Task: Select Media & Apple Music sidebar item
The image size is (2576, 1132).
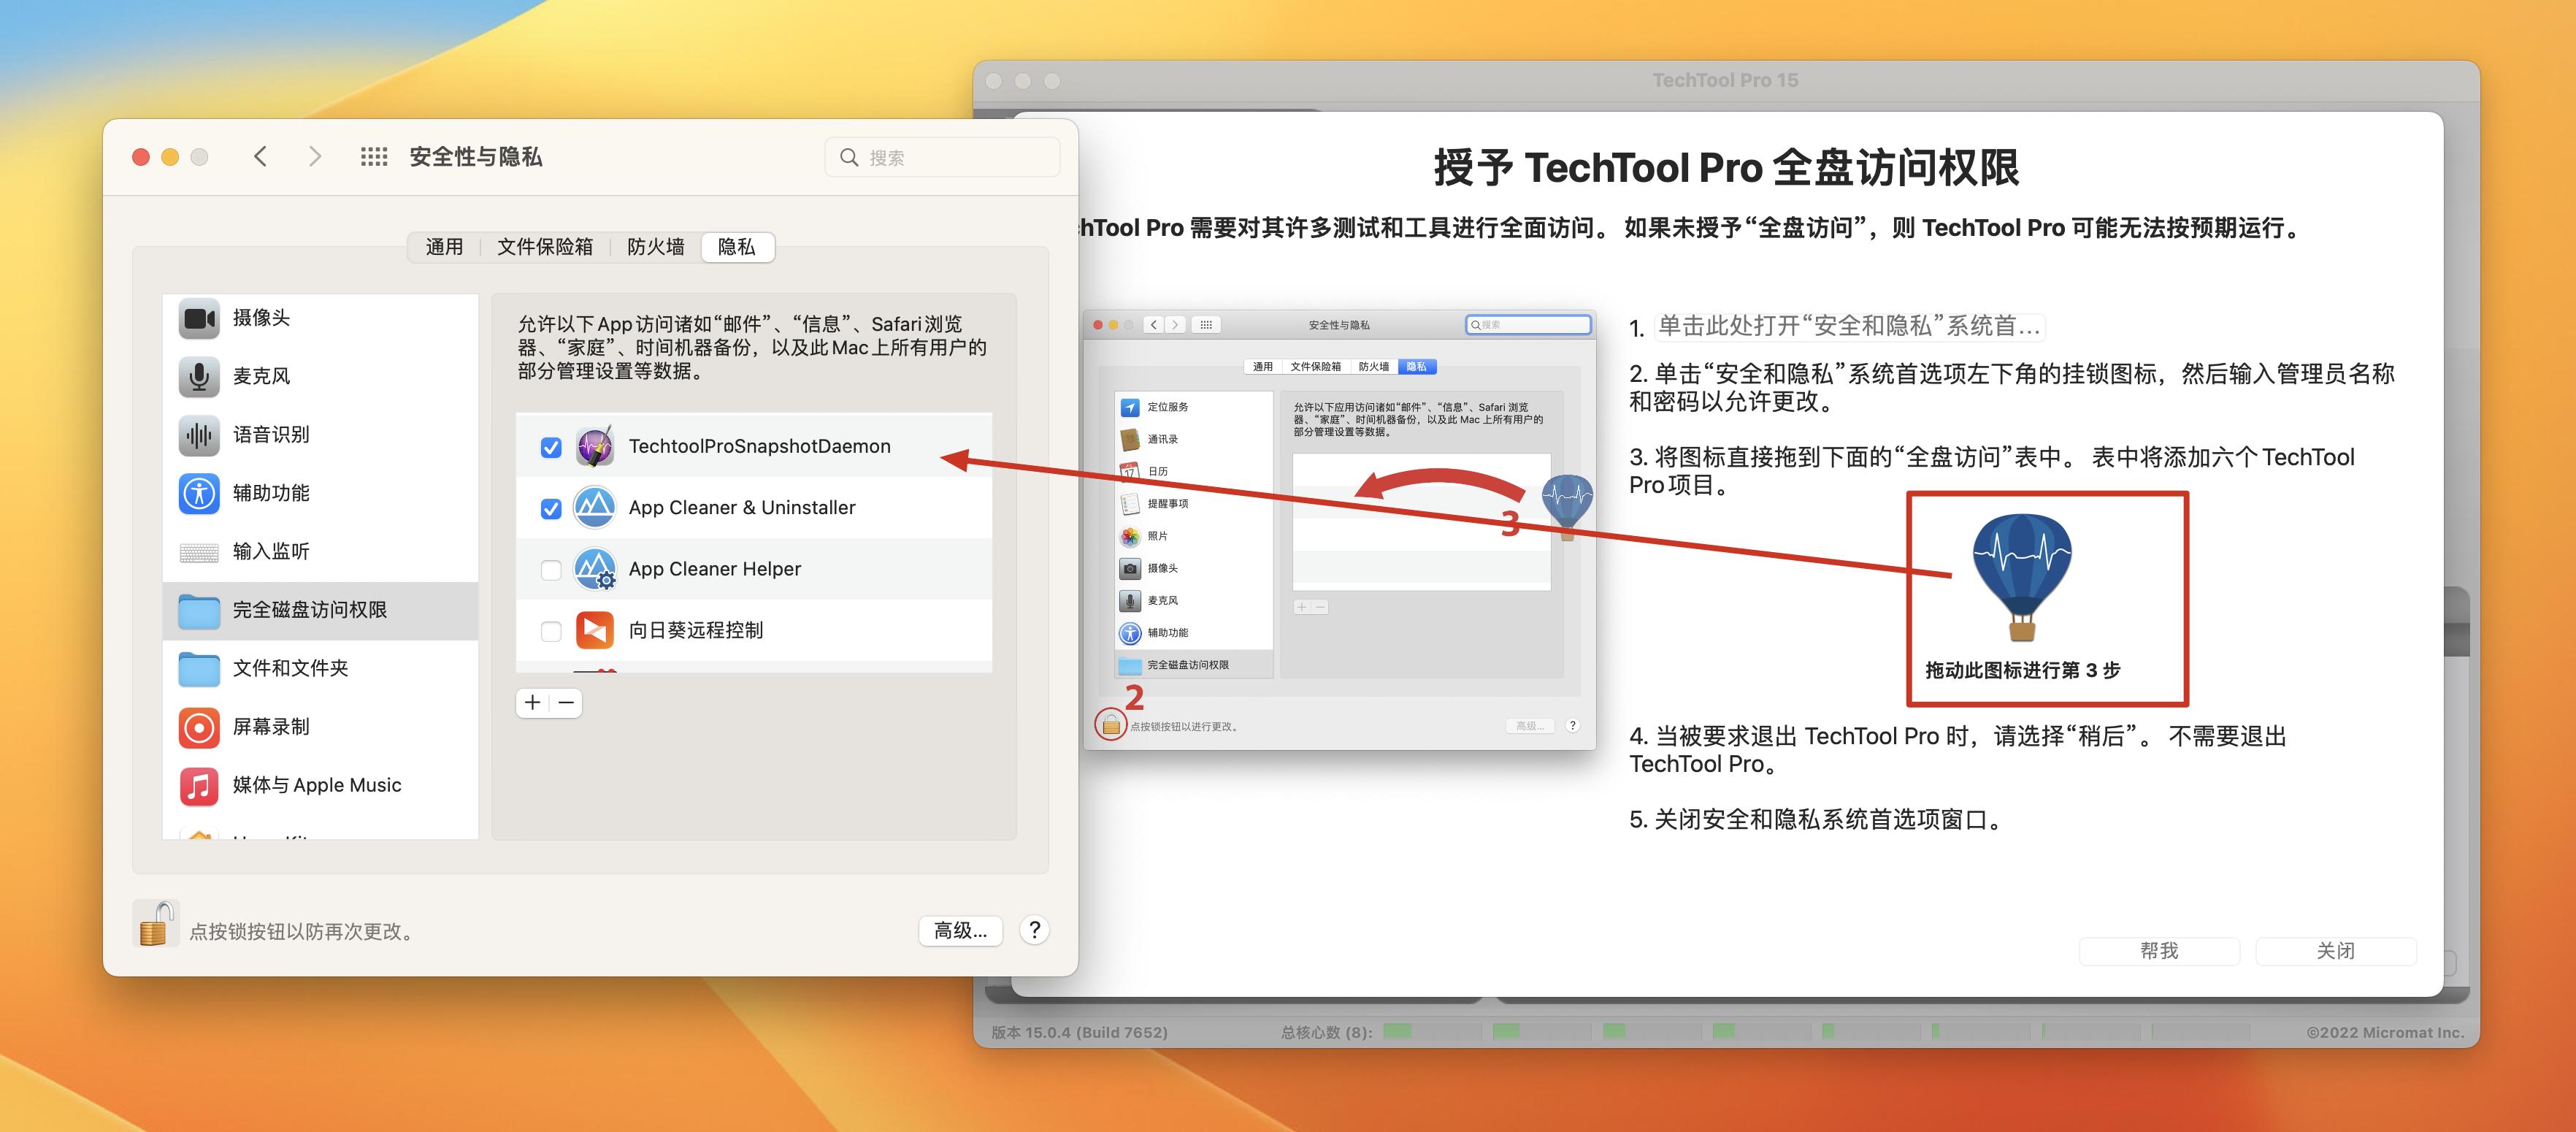Action: point(316,785)
